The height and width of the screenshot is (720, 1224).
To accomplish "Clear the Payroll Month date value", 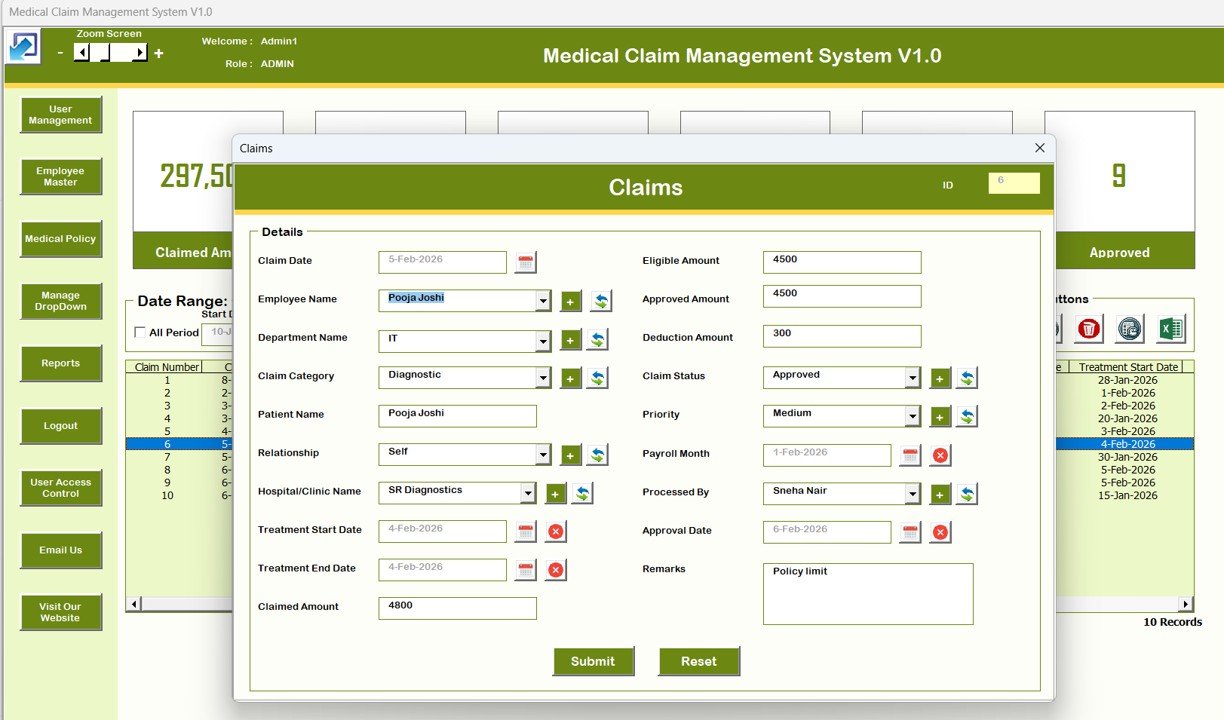I will tap(940, 456).
